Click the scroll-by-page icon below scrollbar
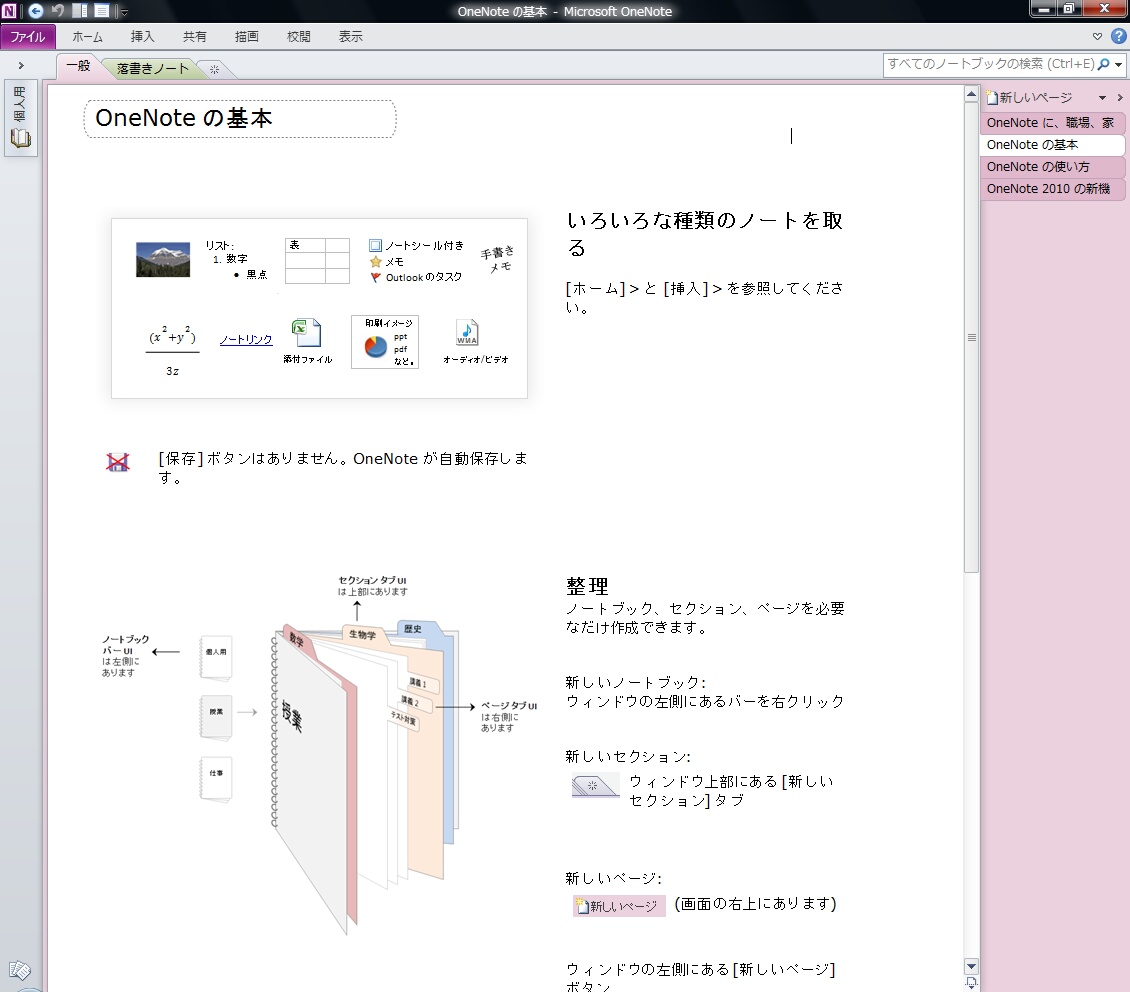 point(971,983)
